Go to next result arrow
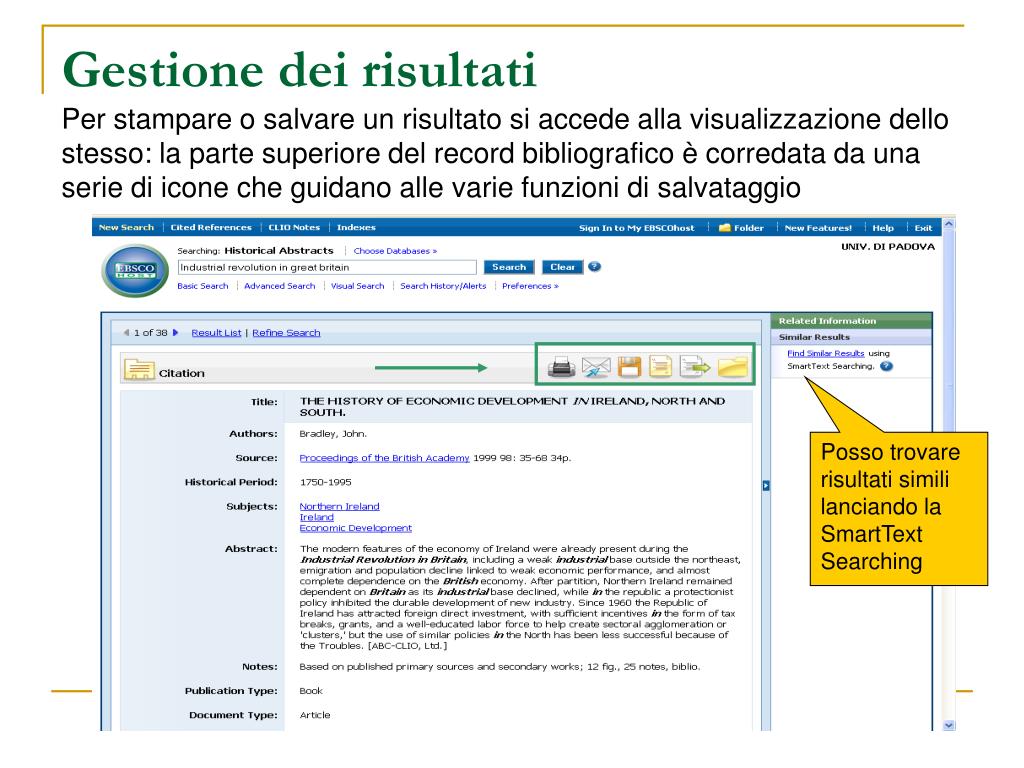The width and height of the screenshot is (1024, 768). click(175, 332)
